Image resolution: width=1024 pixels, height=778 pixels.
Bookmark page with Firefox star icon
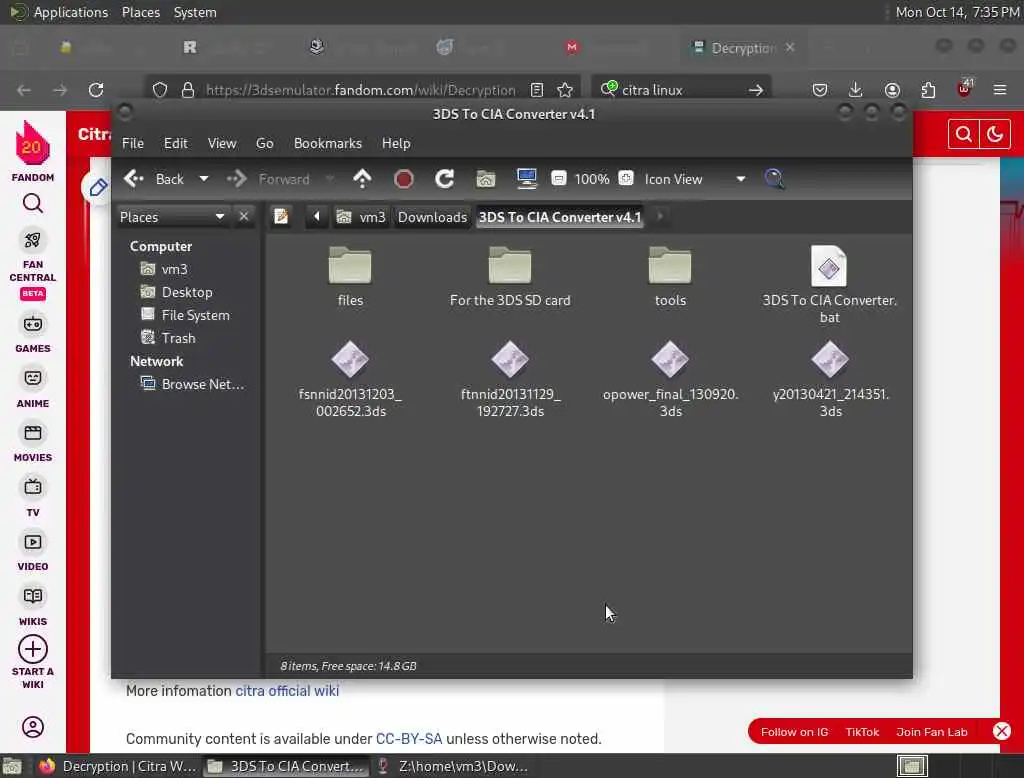[565, 89]
